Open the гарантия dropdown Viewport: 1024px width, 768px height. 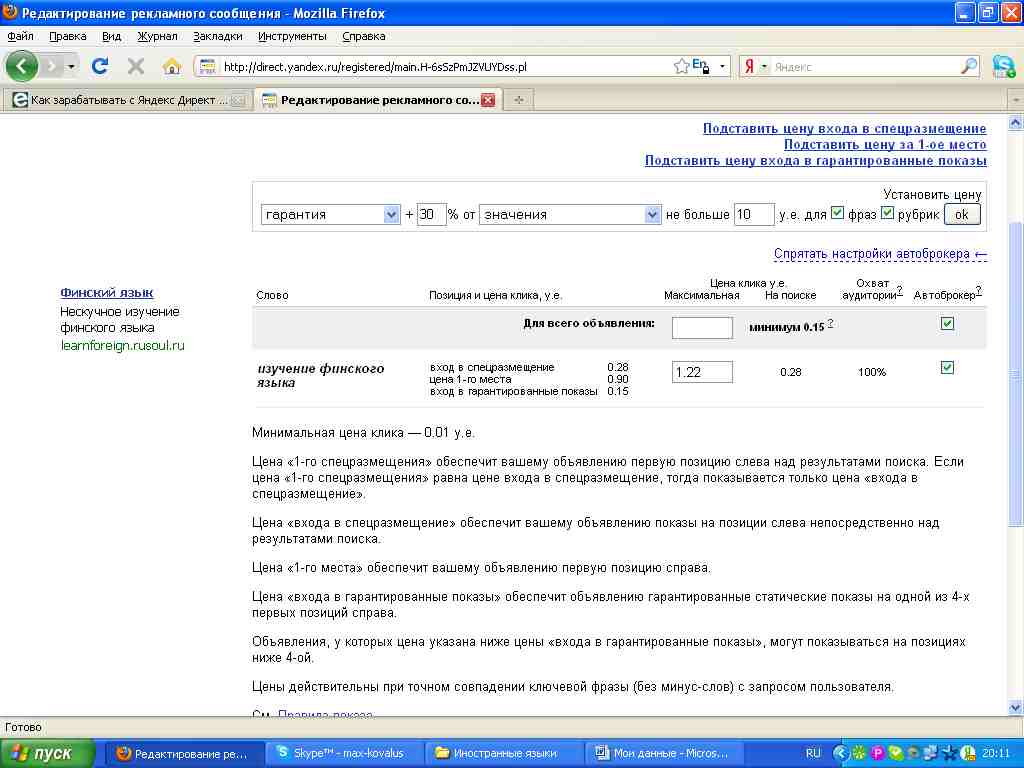tap(330, 214)
